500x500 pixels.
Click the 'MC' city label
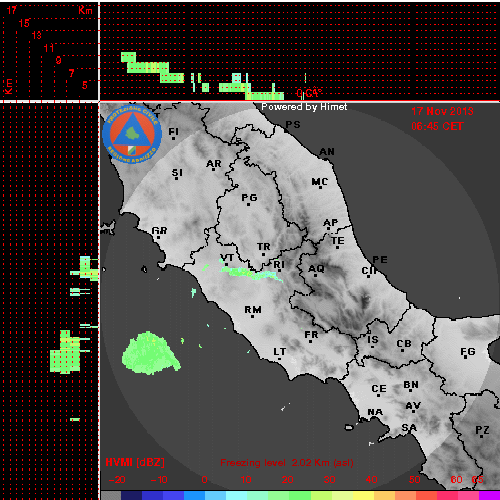(x=320, y=182)
